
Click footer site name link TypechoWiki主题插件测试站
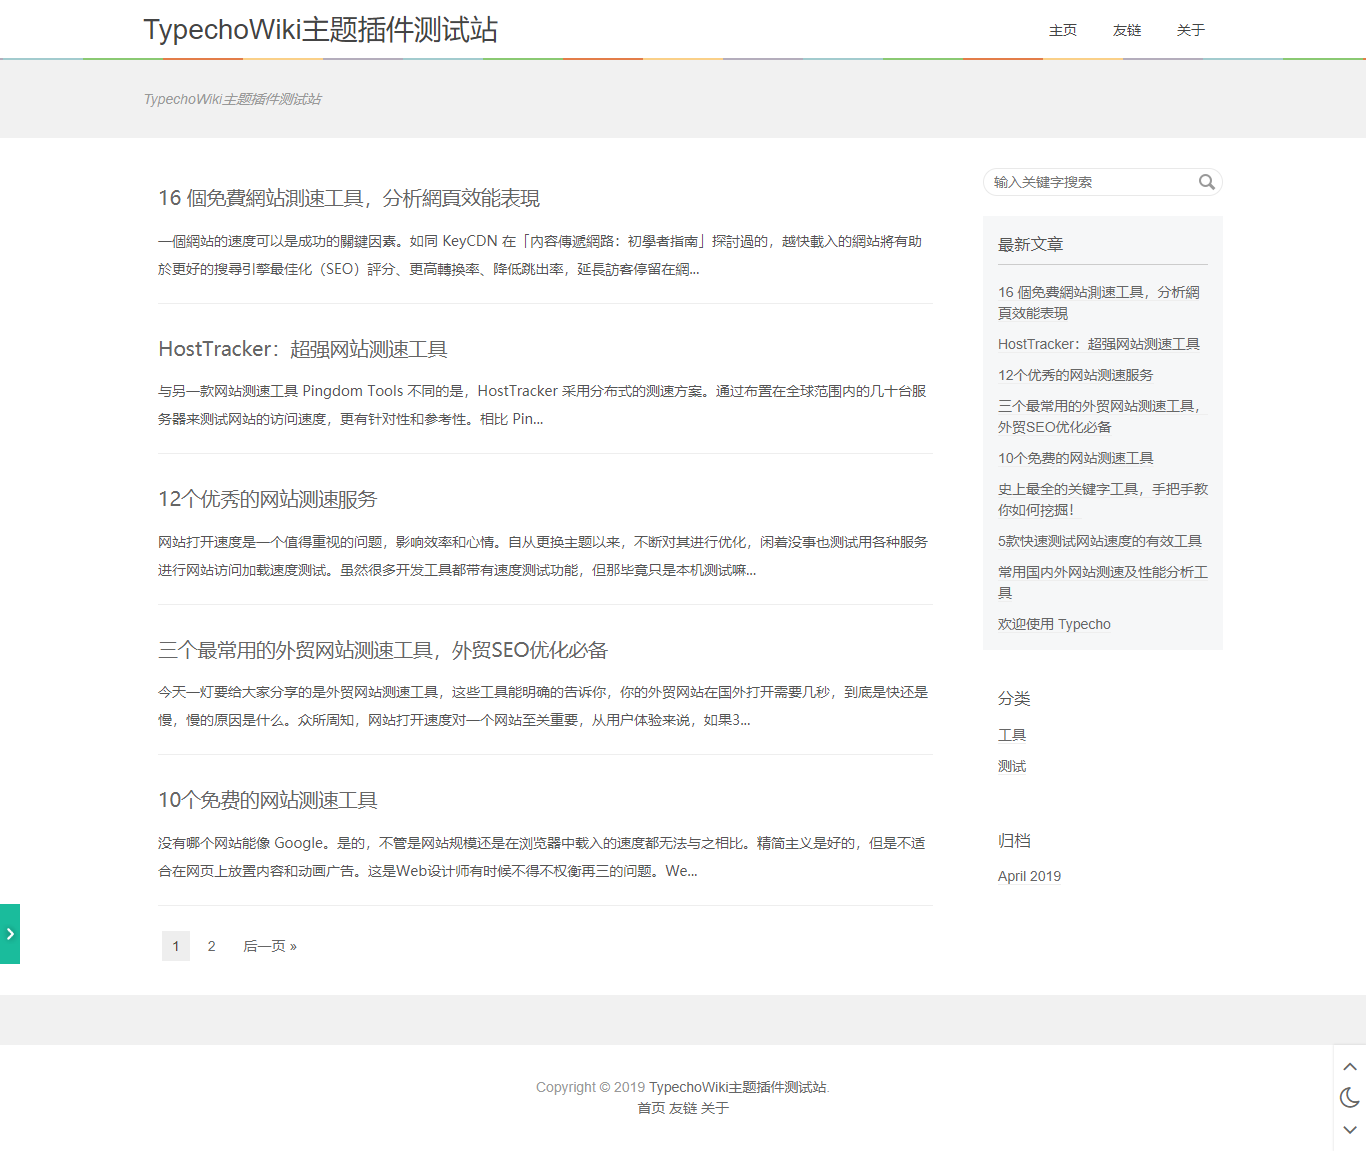tap(738, 1087)
